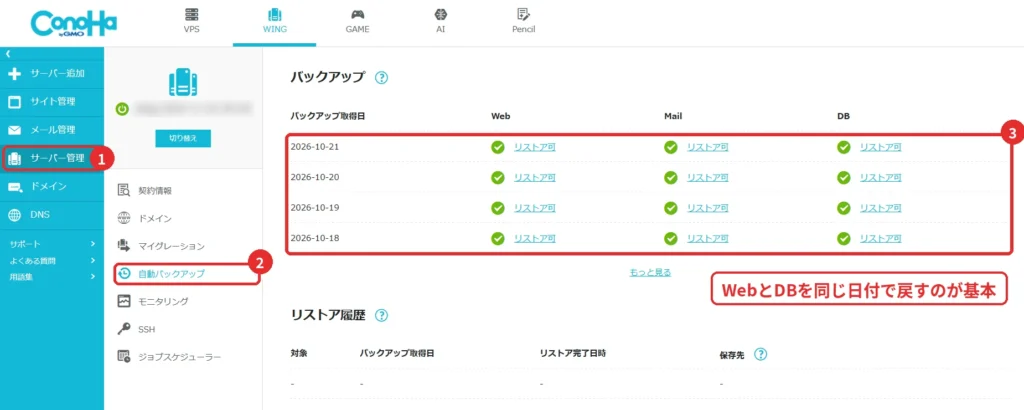Click the バックアップ取得日 header in backup table
Viewport: 1024px width, 410px height.
click(328, 116)
